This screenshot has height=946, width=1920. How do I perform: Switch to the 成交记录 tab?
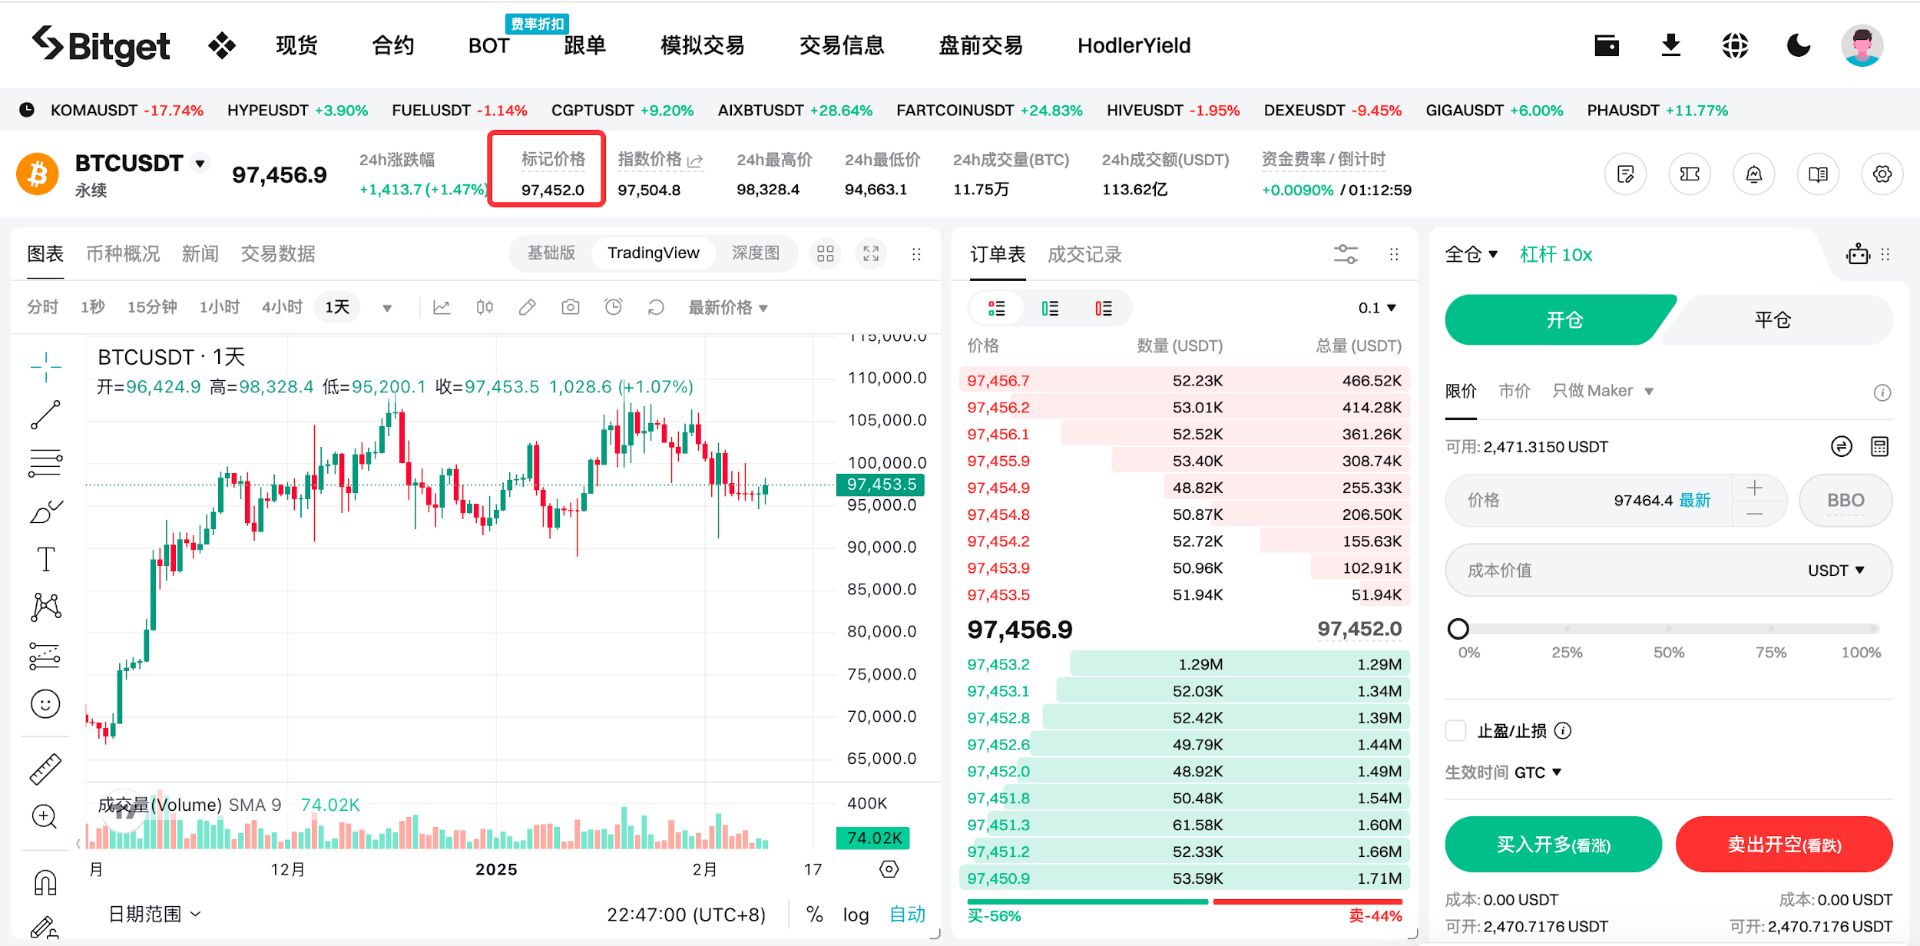[x=1085, y=254]
